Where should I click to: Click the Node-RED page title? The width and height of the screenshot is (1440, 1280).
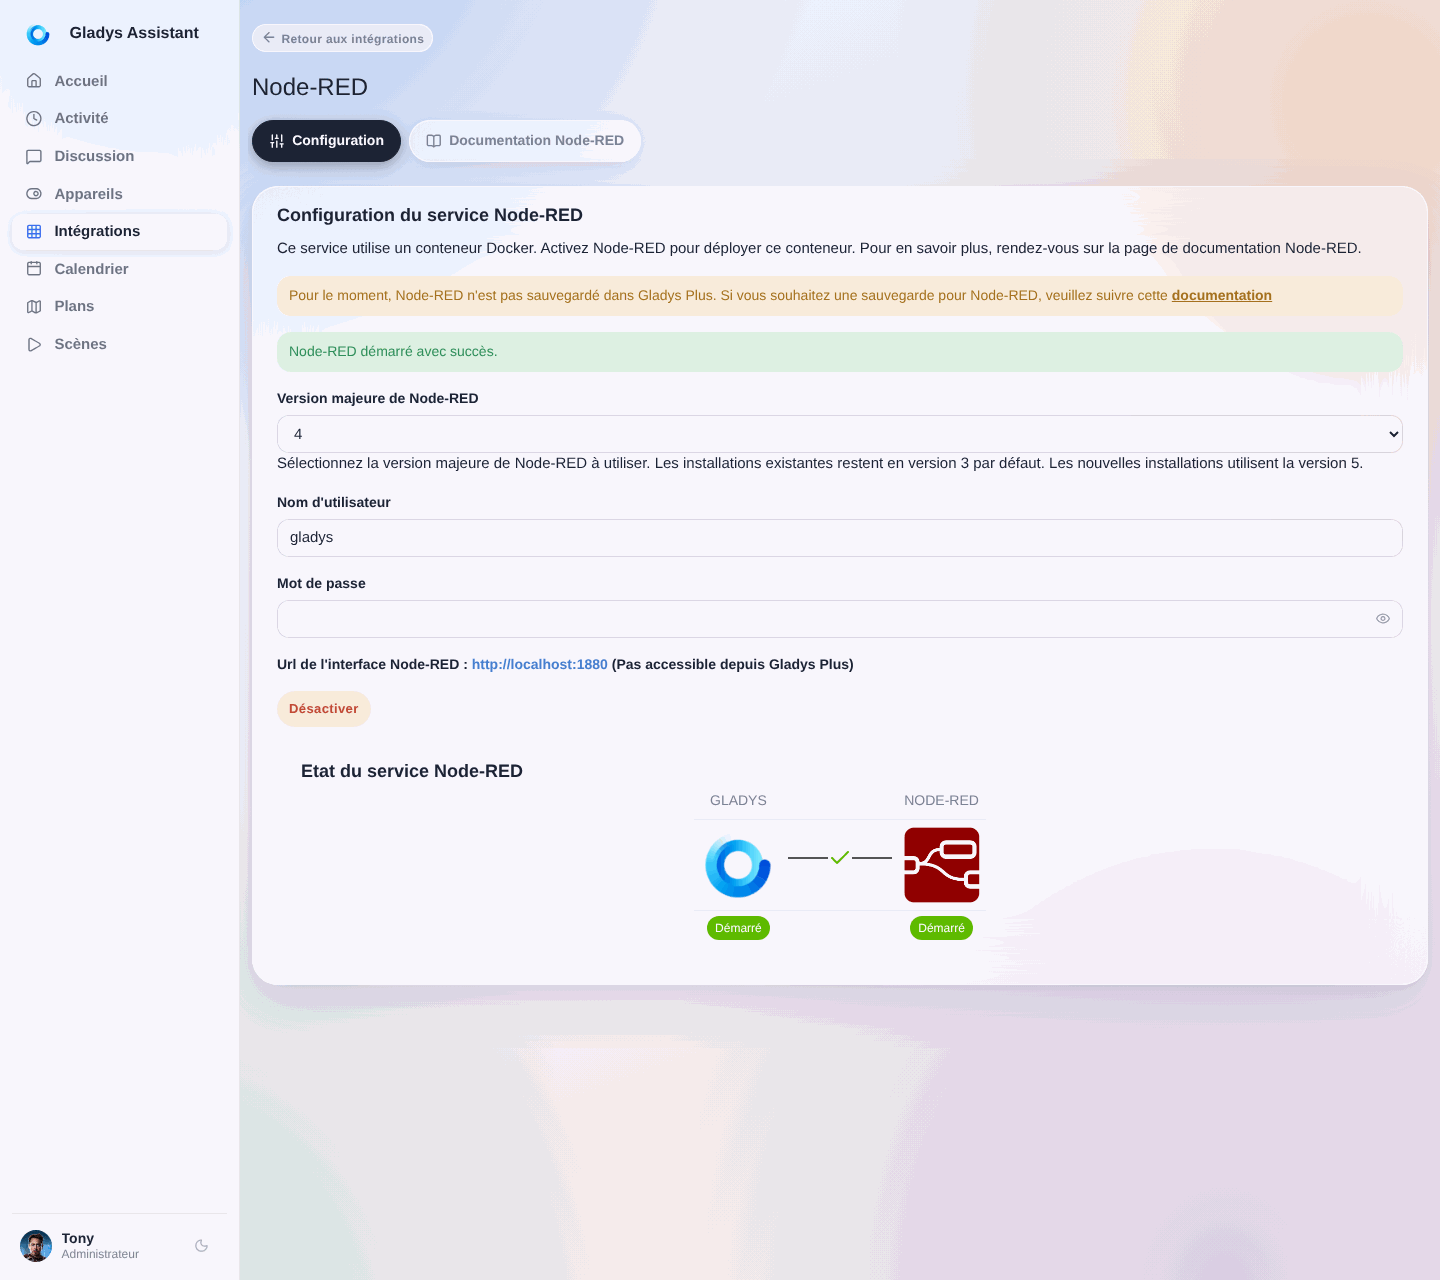310,87
